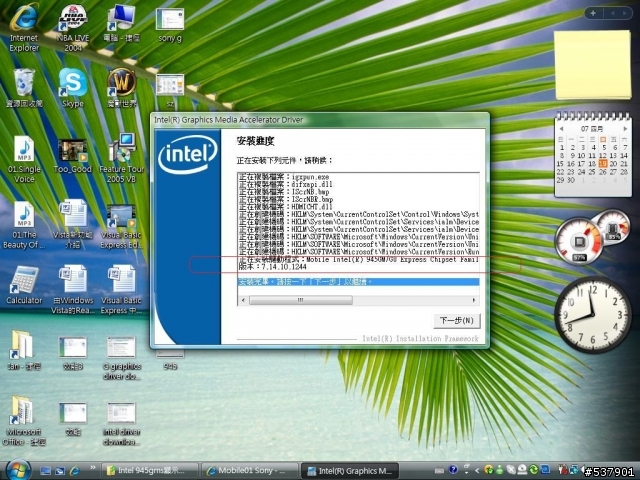Select the Skype desktop shortcut
This screenshot has width=640, height=480.
pyautogui.click(x=73, y=88)
